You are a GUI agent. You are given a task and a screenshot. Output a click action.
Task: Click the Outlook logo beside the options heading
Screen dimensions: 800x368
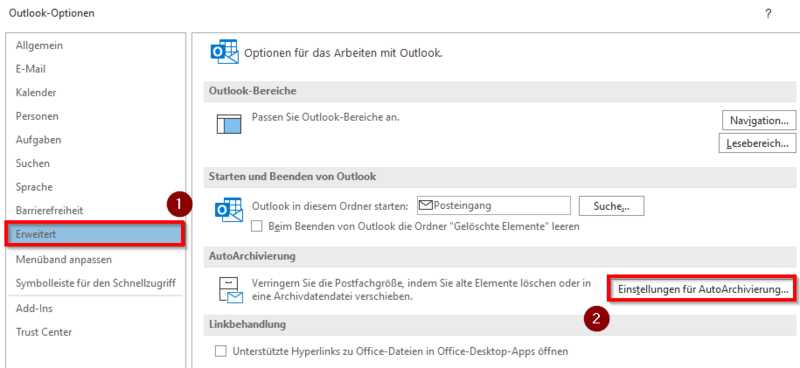(224, 52)
